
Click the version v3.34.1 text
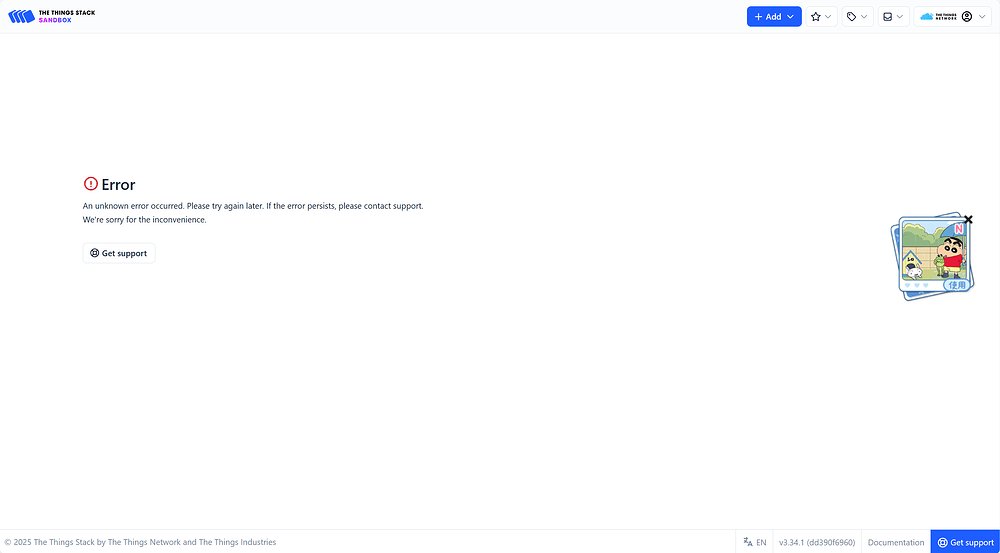(817, 542)
